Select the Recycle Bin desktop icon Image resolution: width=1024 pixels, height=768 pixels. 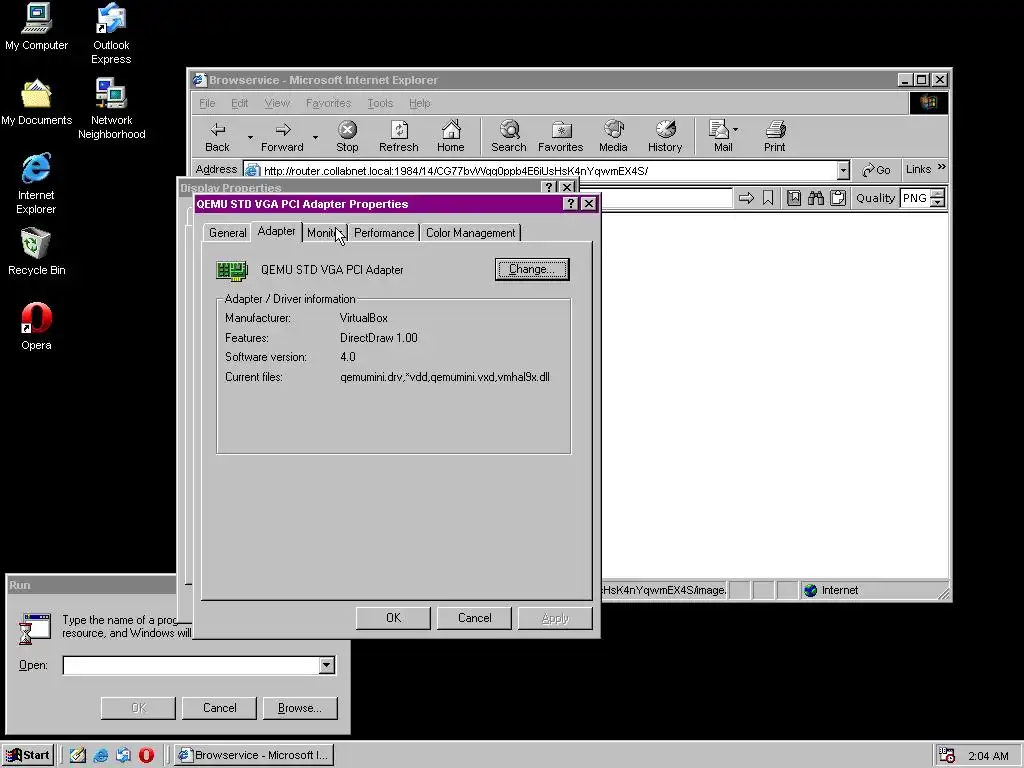[x=37, y=251]
